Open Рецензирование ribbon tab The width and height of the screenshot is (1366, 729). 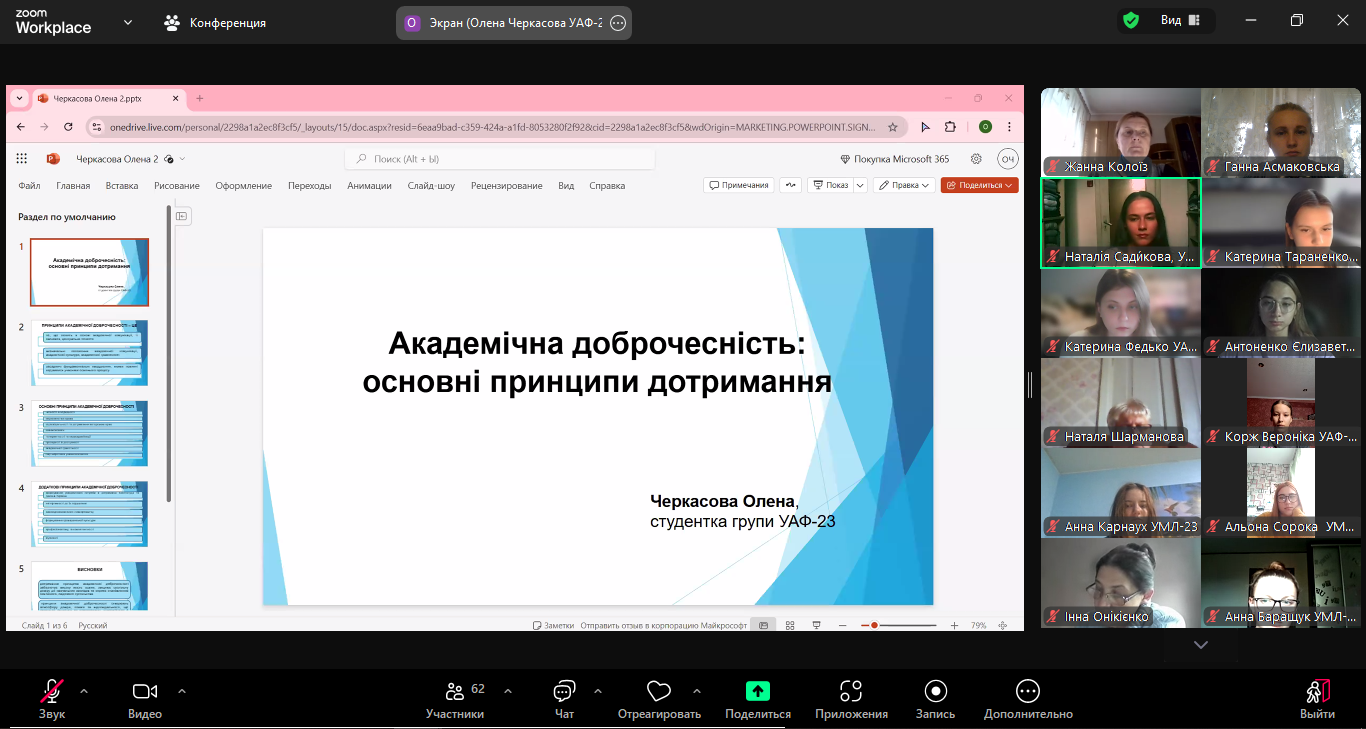click(507, 186)
